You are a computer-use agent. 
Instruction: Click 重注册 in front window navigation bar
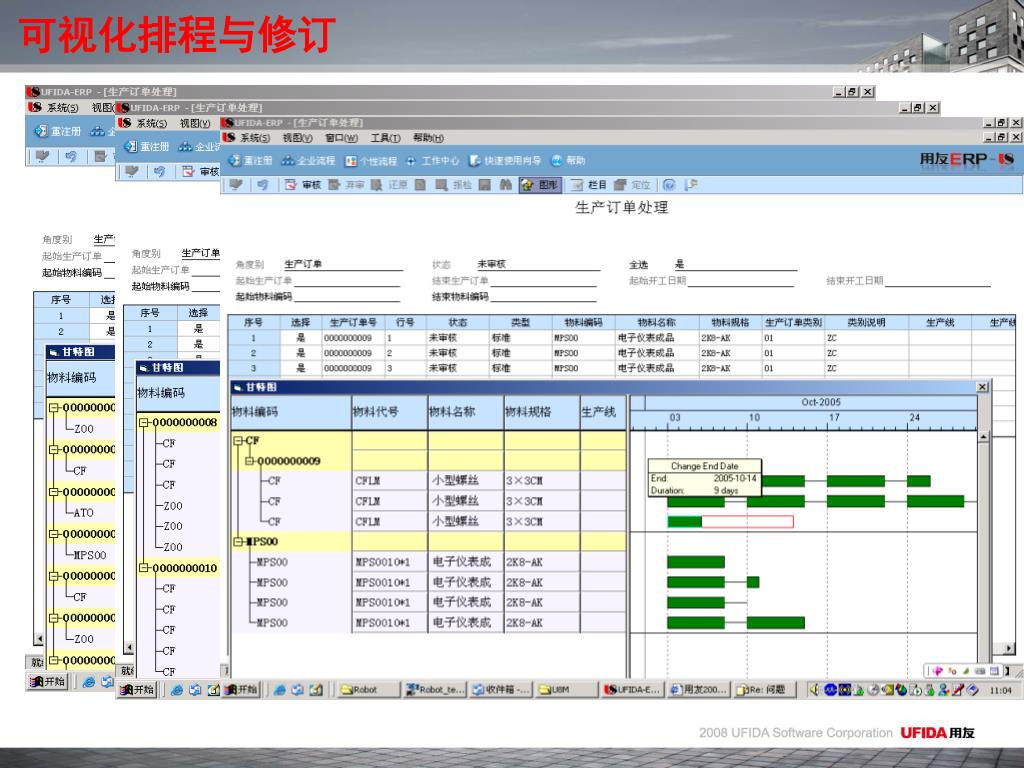click(250, 161)
